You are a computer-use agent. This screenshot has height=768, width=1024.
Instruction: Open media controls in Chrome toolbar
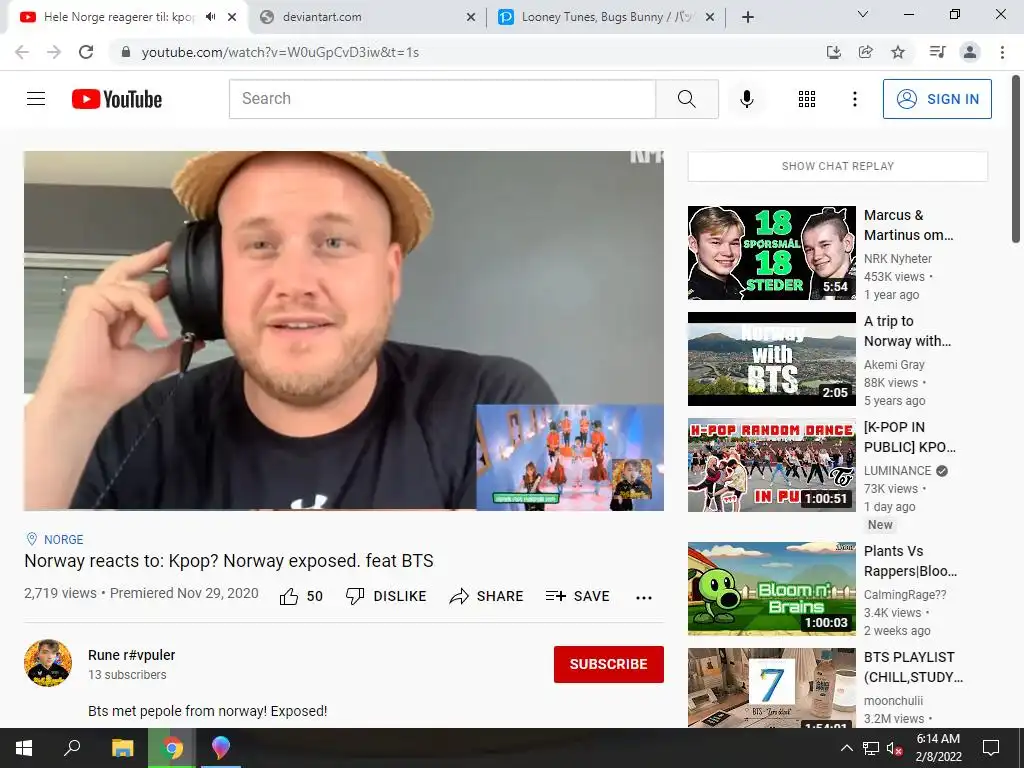937,52
